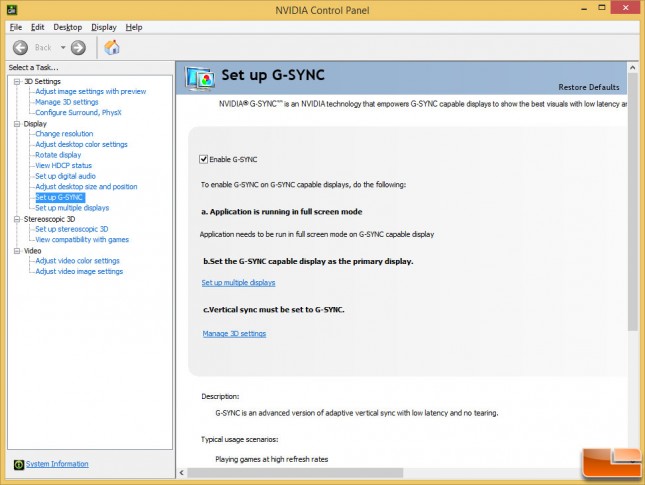Click the Video category label
The image size is (645, 485).
(32, 251)
